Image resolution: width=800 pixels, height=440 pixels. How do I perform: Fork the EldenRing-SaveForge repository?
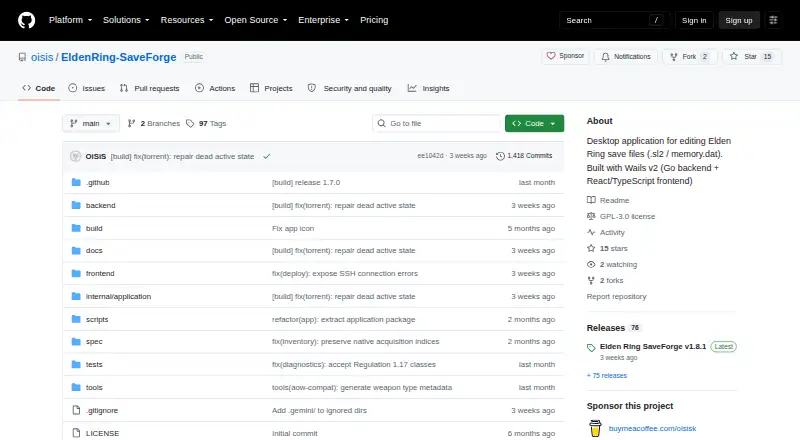point(690,57)
